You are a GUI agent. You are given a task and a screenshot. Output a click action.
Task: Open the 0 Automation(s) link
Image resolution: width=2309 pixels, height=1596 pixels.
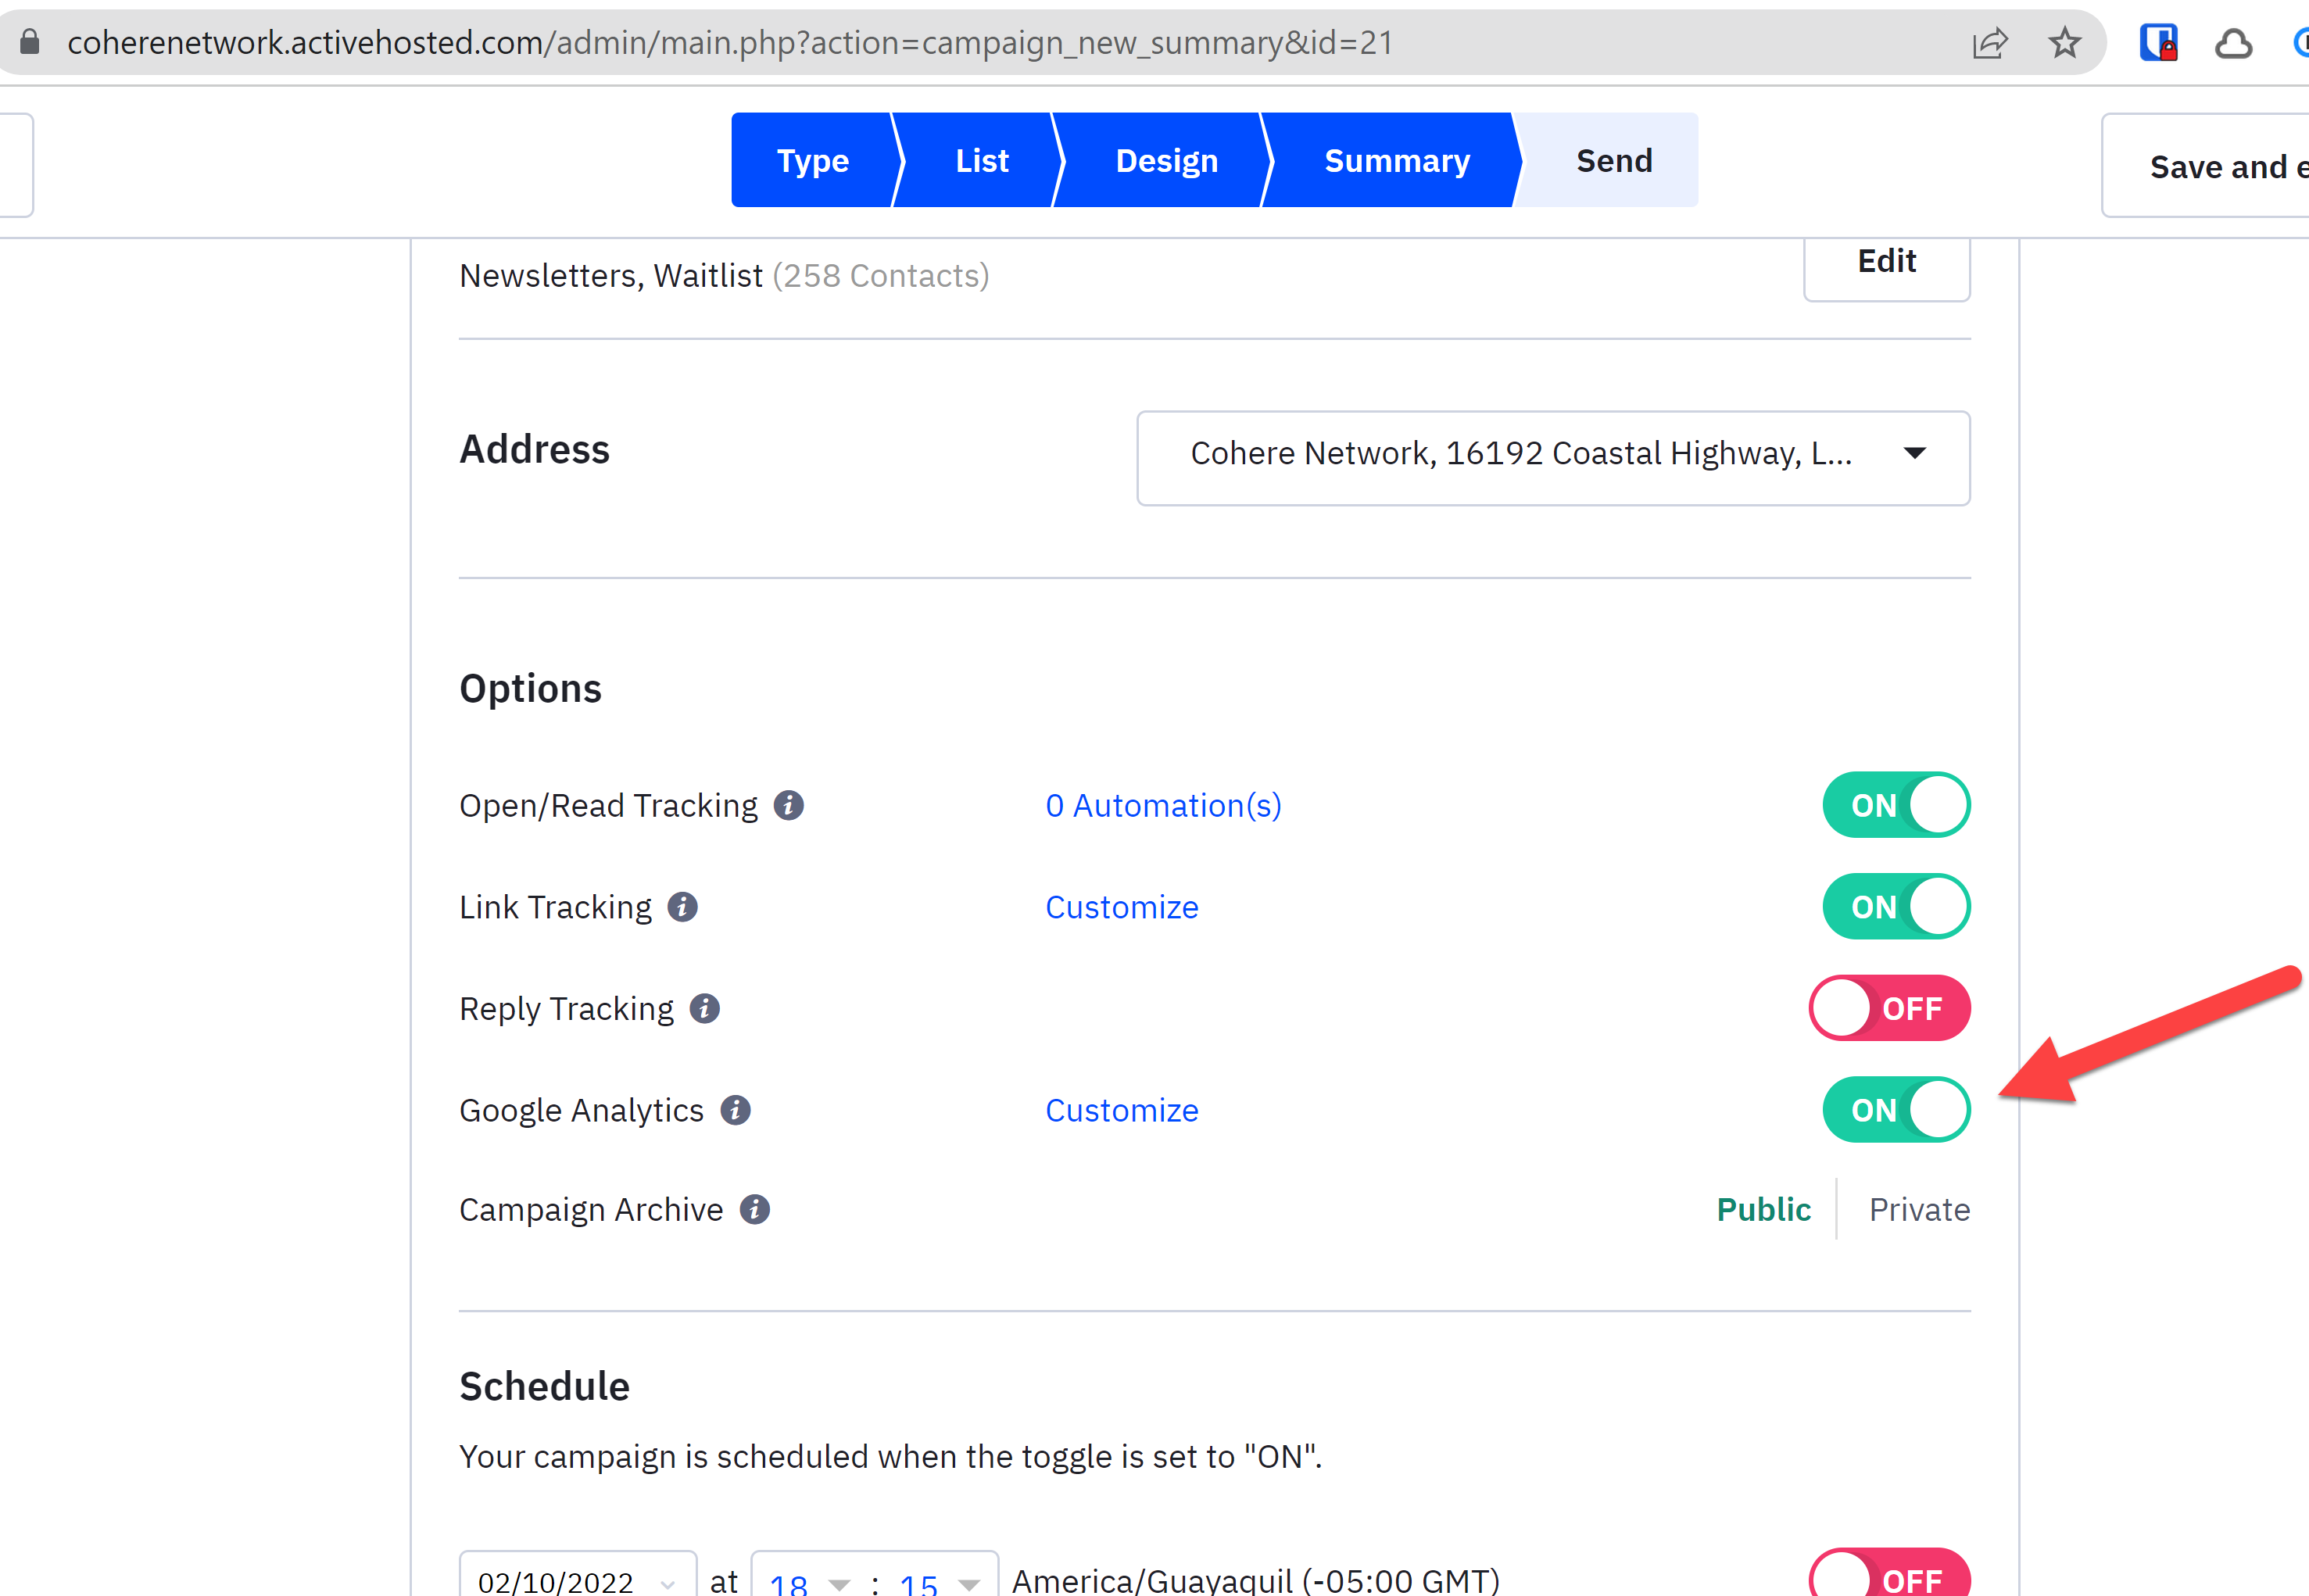pyautogui.click(x=1163, y=806)
